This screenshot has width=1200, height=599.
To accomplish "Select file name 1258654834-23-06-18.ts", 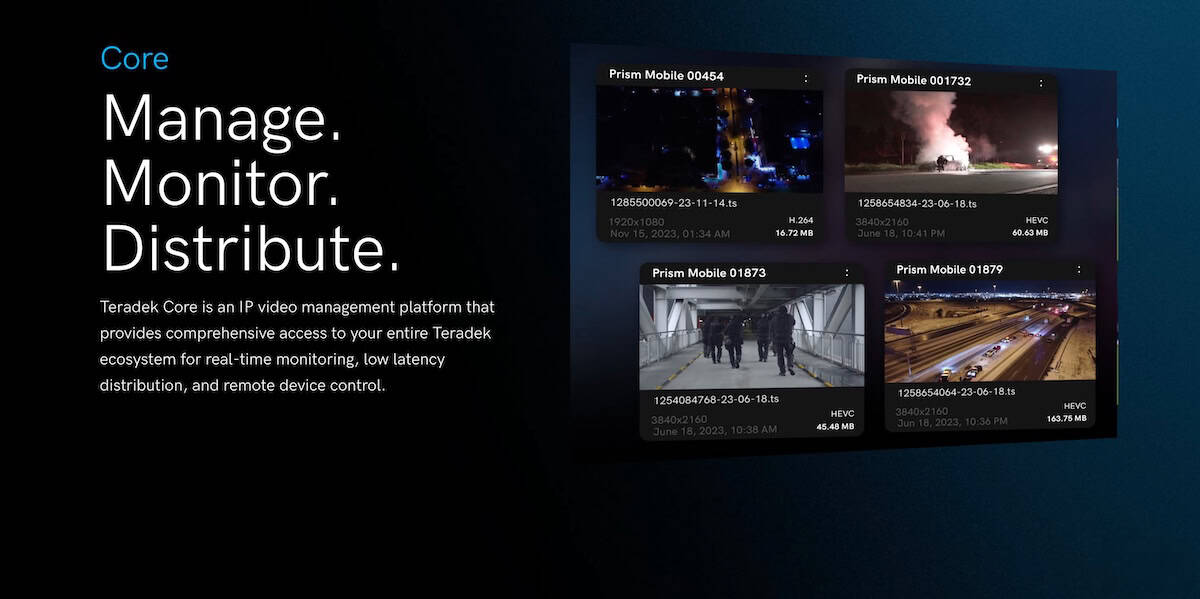I will coord(917,203).
